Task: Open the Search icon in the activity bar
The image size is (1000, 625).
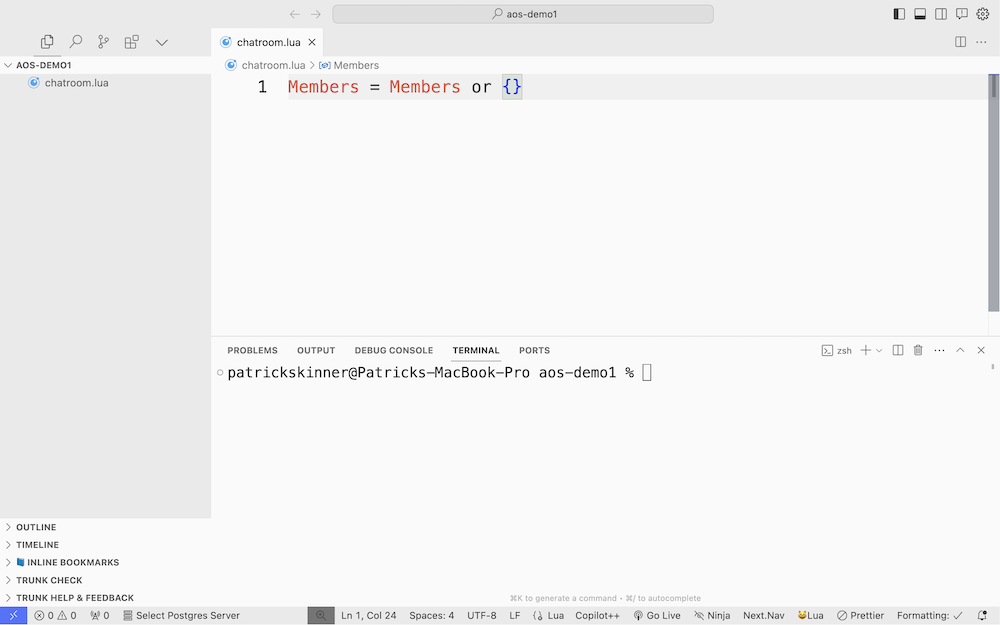Action: coord(75,42)
